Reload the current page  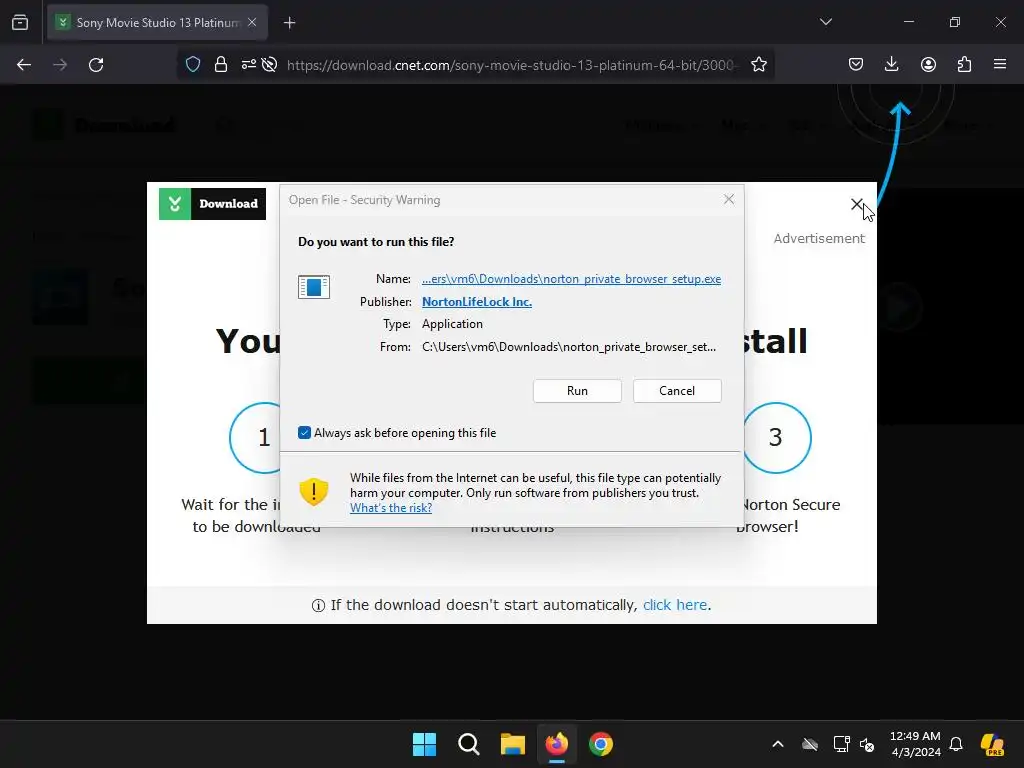coord(96,65)
